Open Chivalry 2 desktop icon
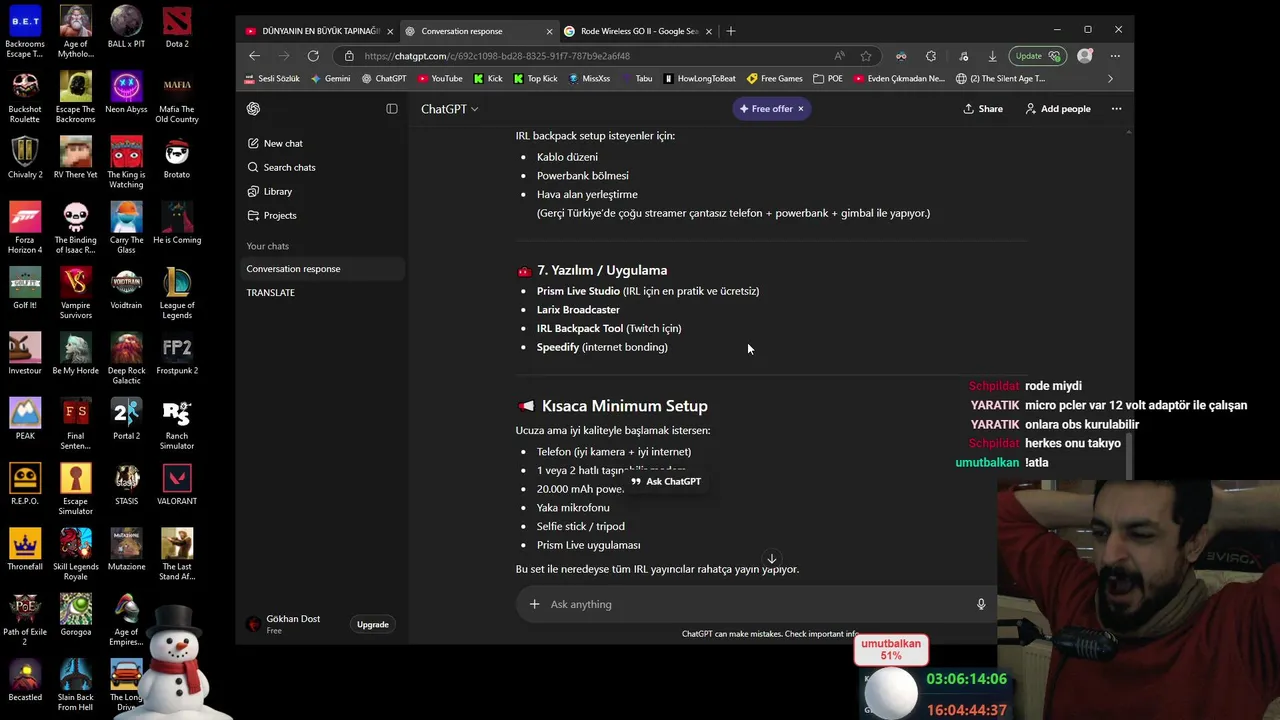1280x720 pixels. click(x=25, y=157)
